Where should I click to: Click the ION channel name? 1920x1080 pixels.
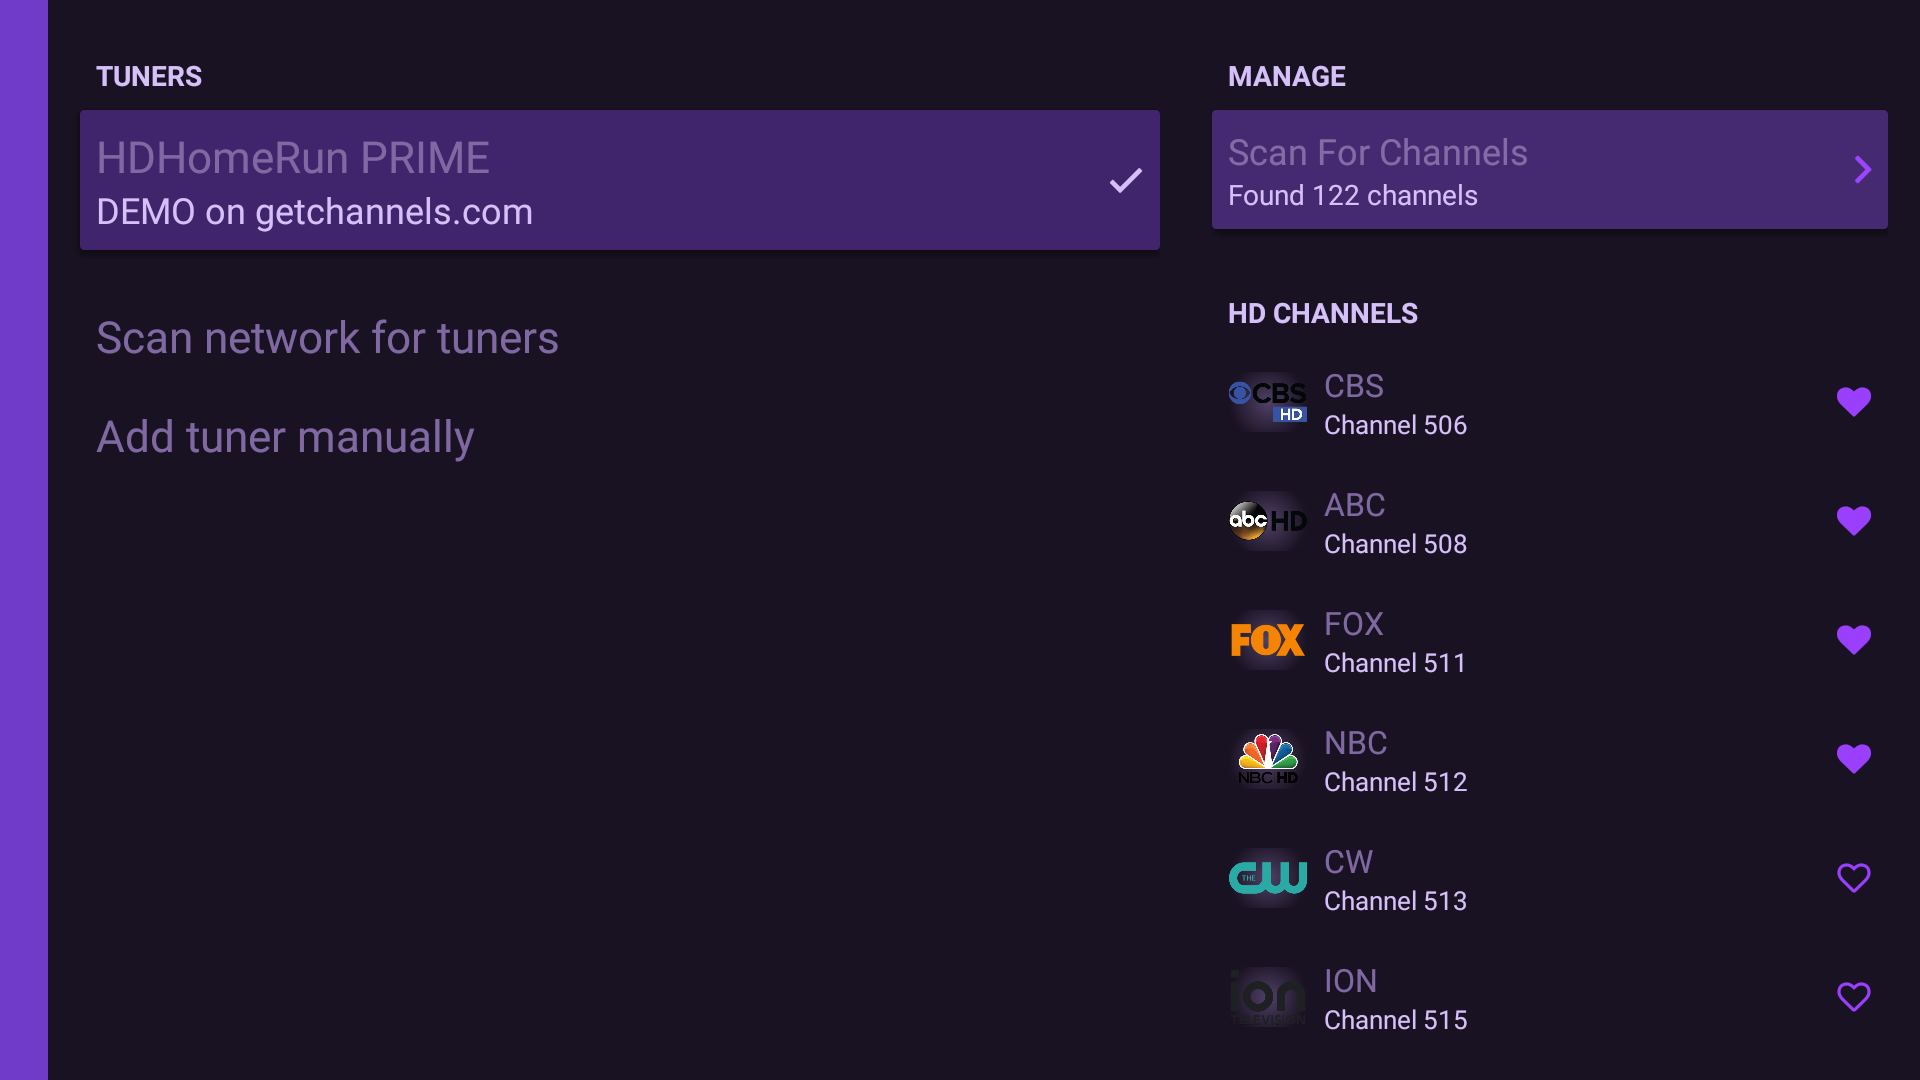point(1350,981)
